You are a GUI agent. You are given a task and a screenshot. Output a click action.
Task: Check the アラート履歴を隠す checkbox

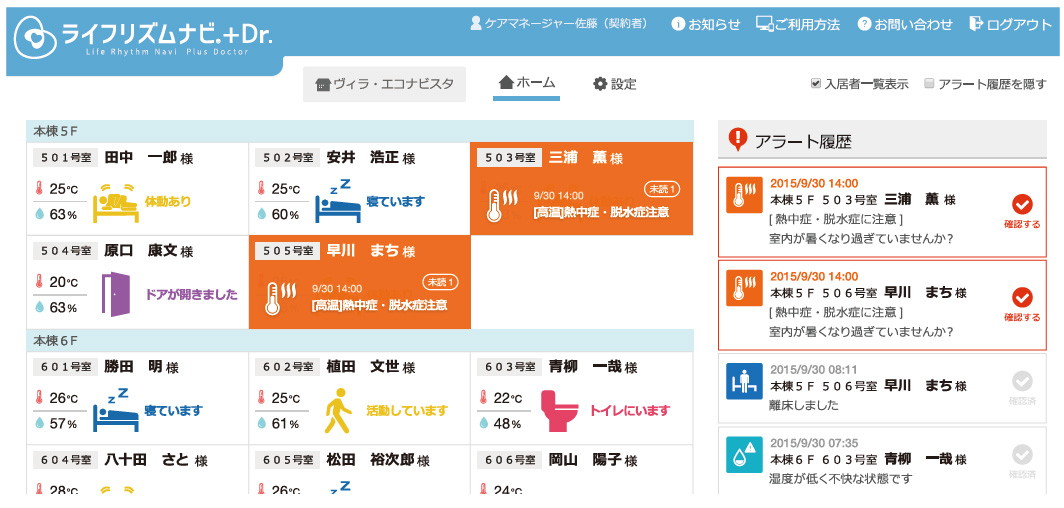coord(929,83)
